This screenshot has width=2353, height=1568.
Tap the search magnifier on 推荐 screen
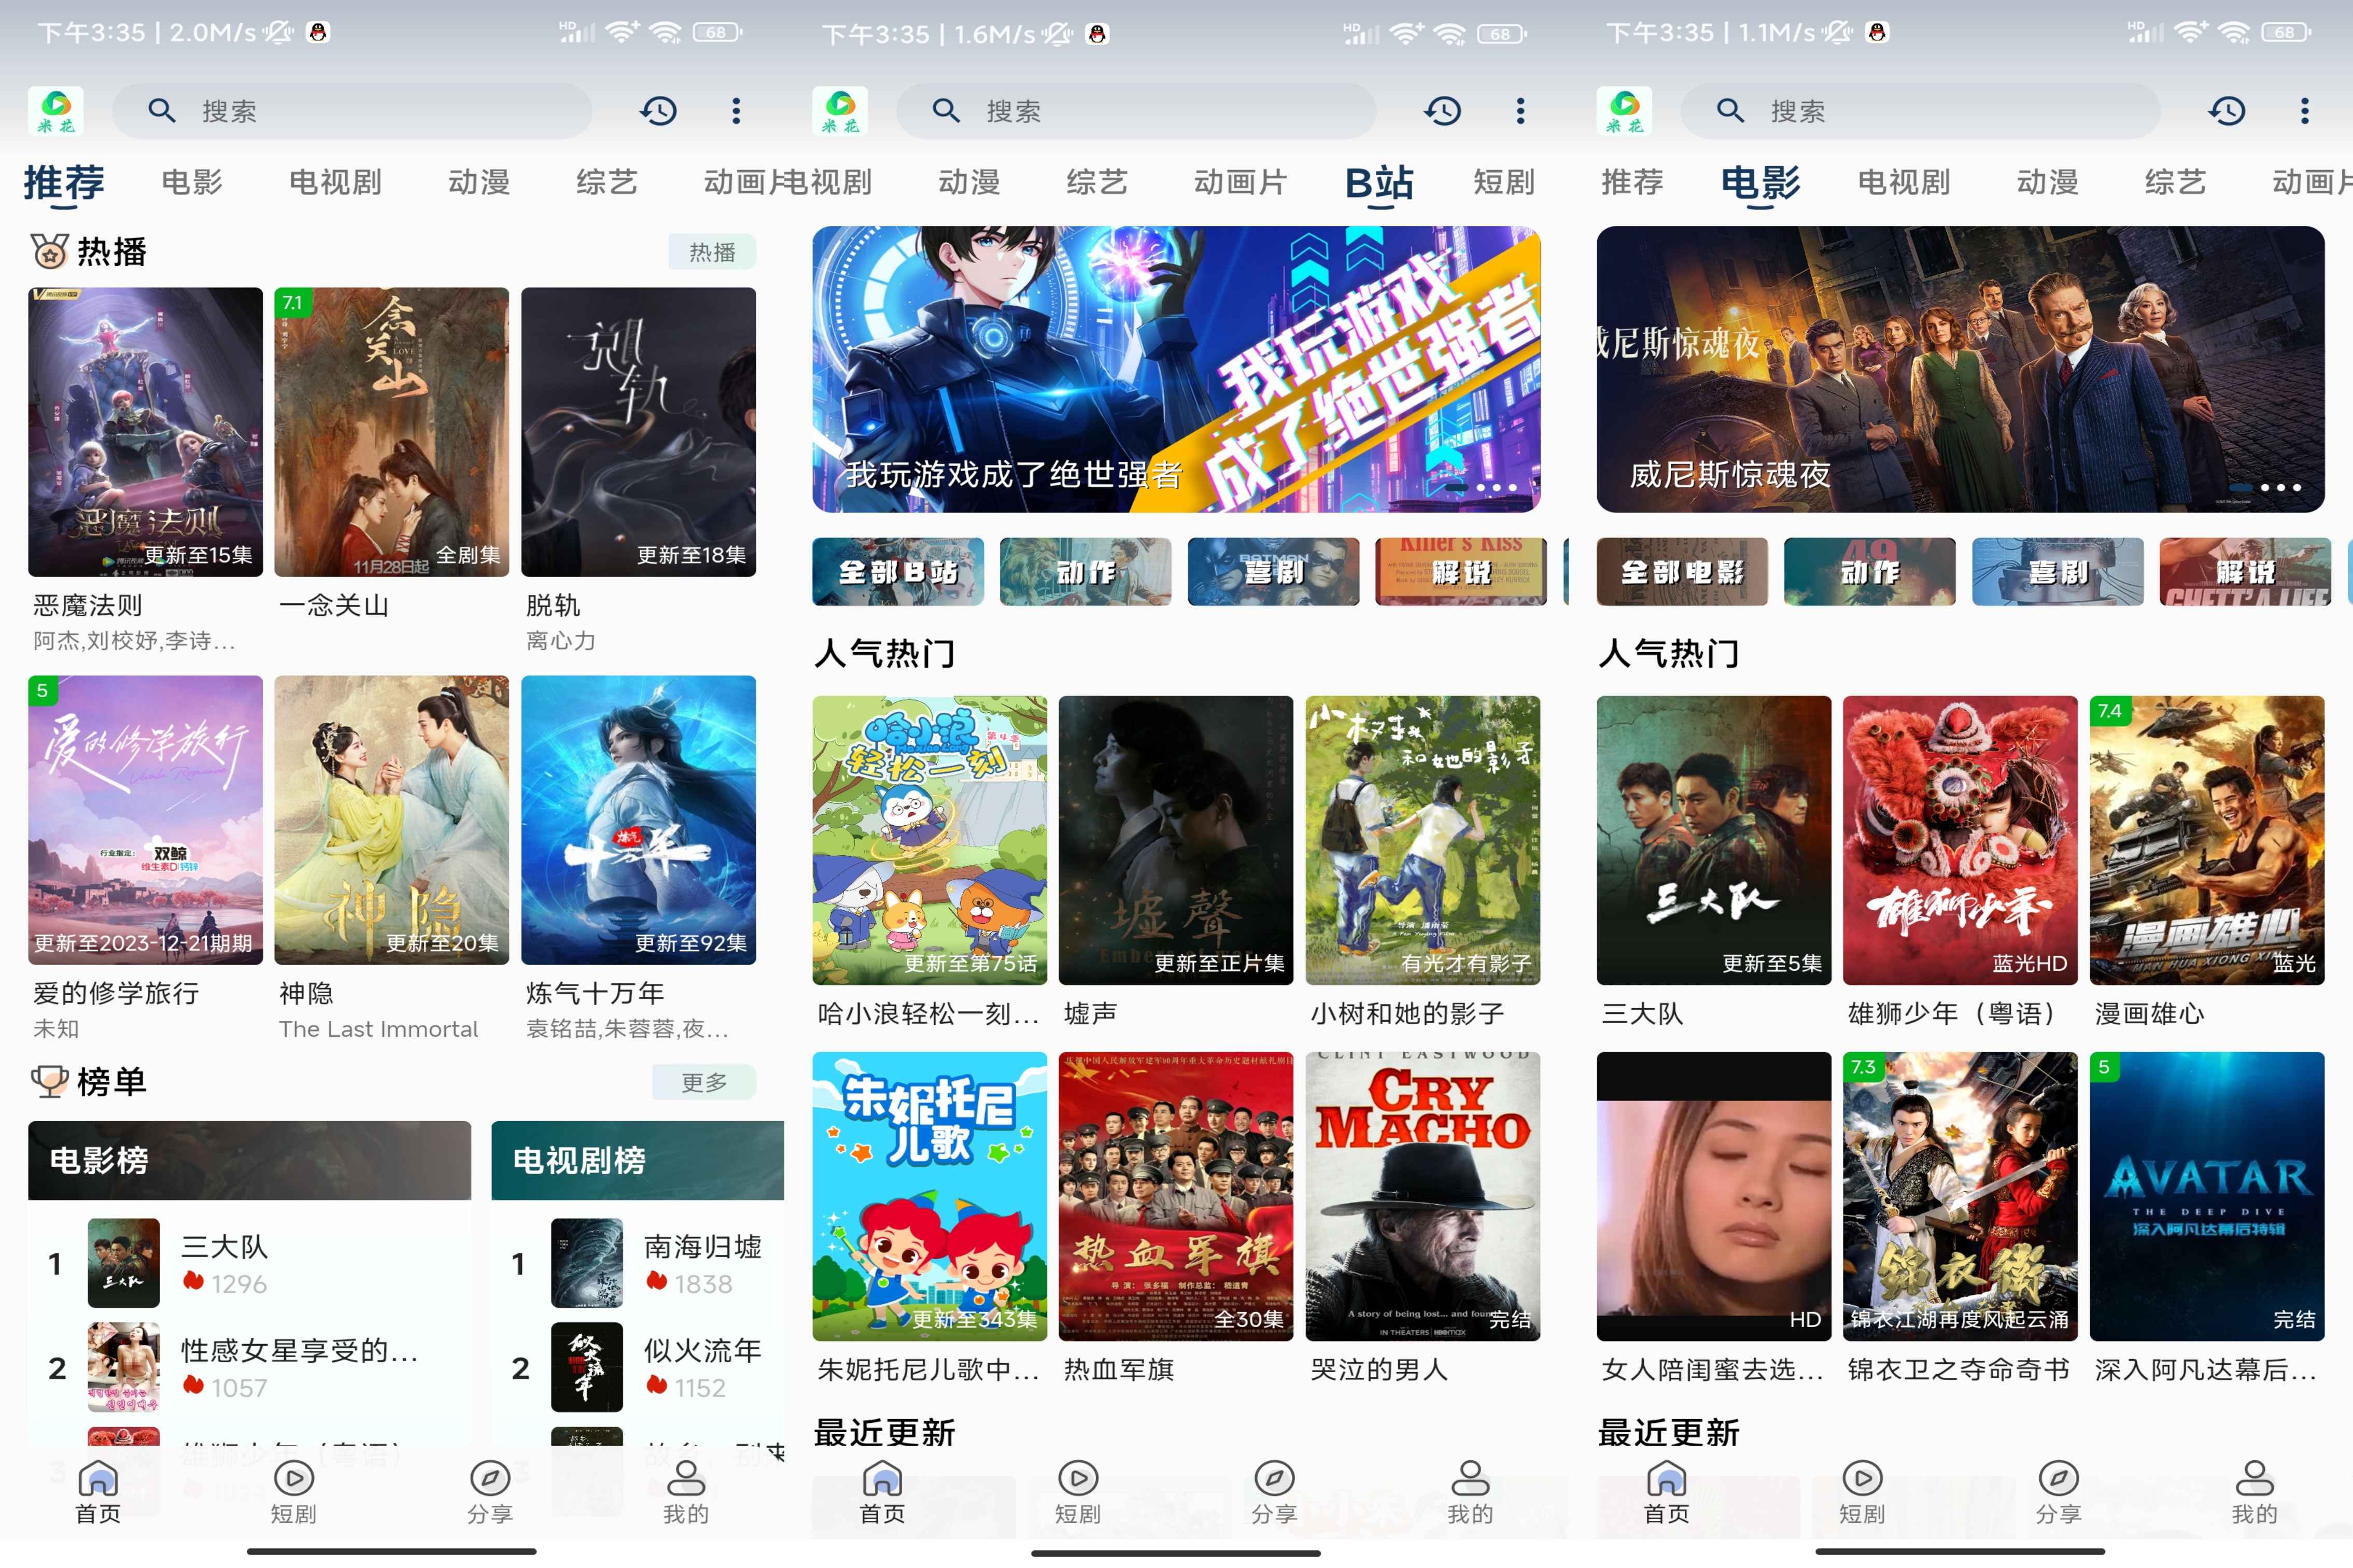(161, 111)
